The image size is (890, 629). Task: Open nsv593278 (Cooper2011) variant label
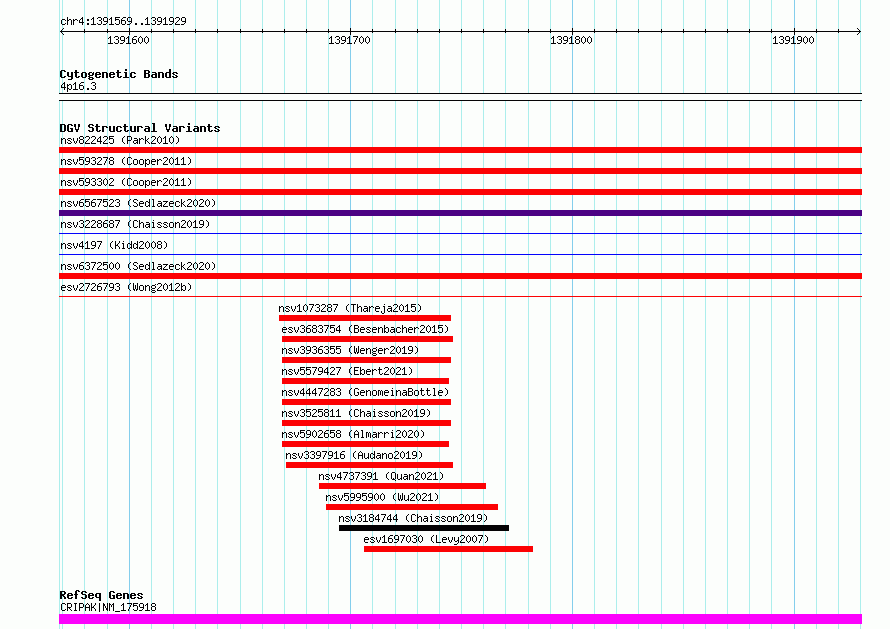[x=126, y=161]
